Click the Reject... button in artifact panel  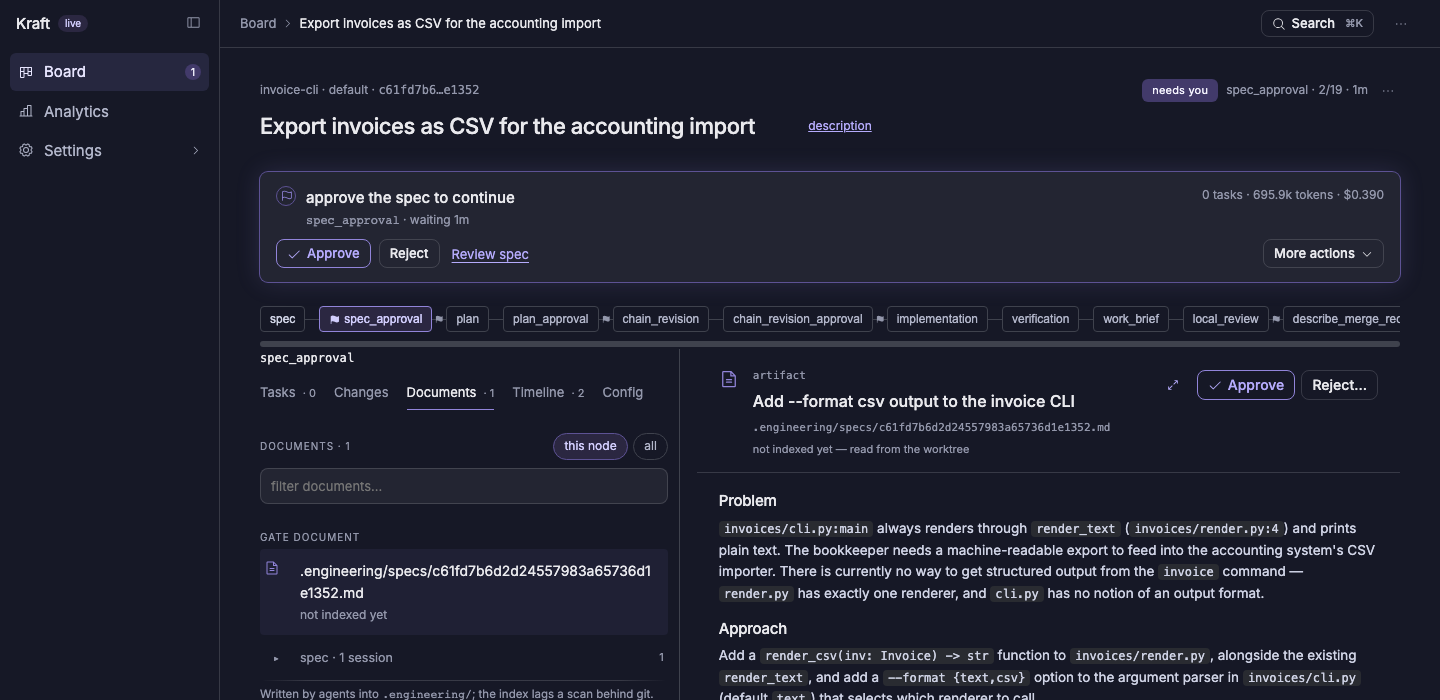tap(1339, 385)
